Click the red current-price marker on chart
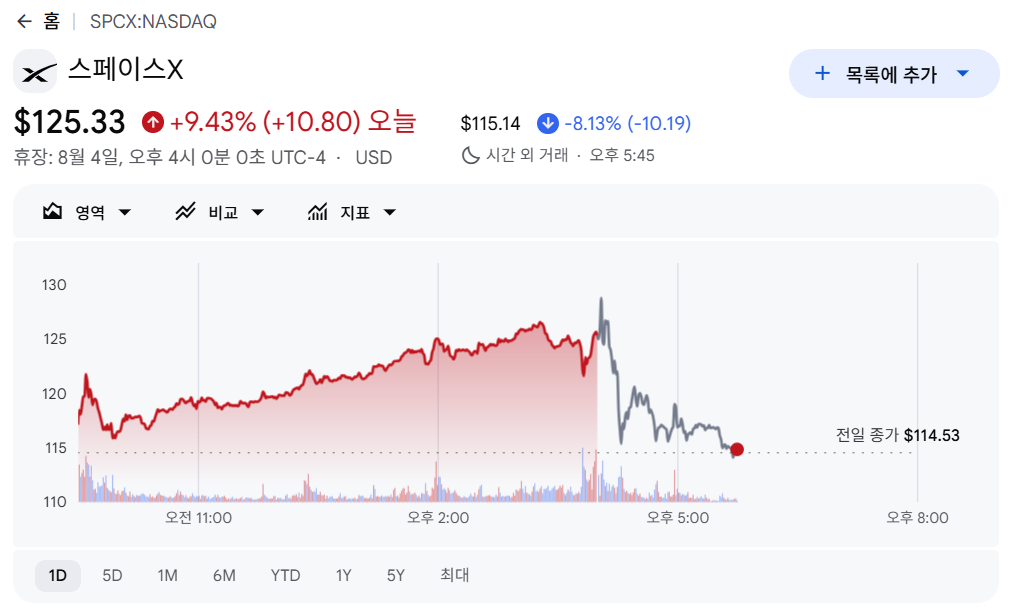1009x609 pixels. tap(737, 449)
